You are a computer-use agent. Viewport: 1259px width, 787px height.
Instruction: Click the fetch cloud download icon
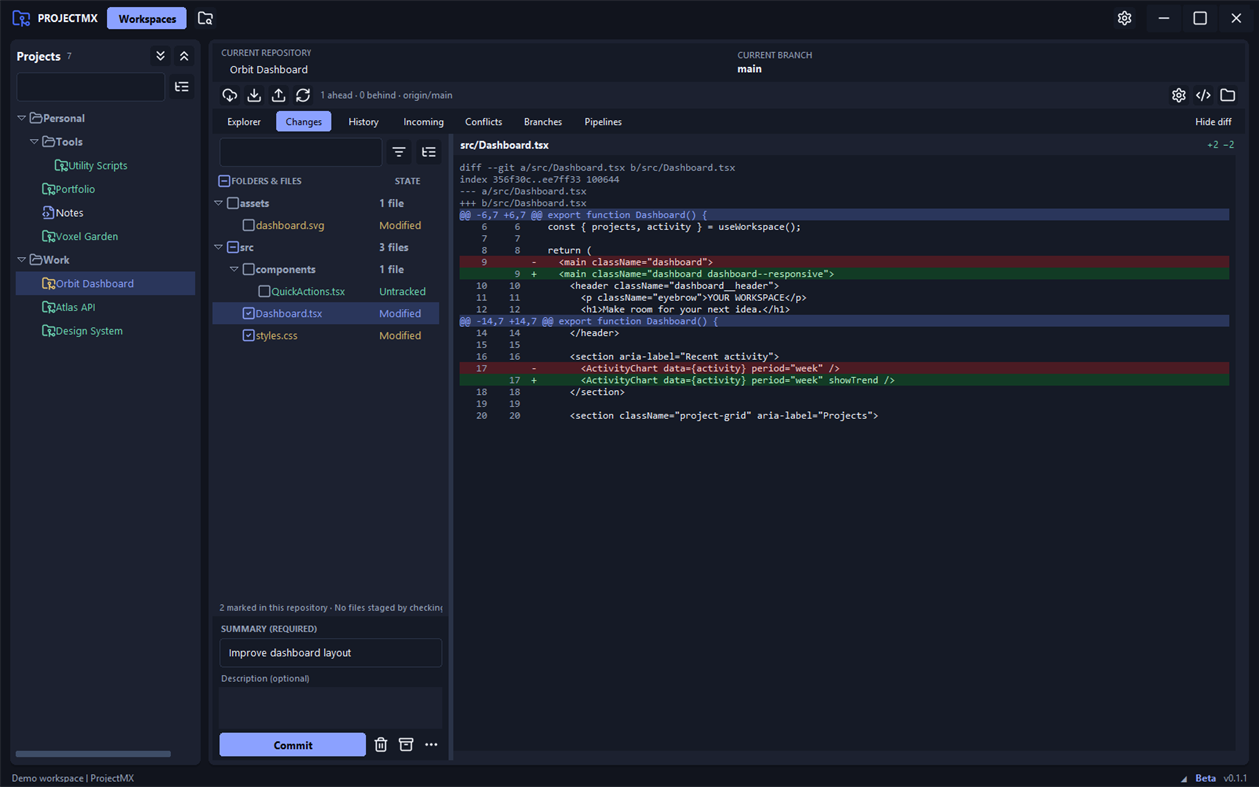(230, 95)
